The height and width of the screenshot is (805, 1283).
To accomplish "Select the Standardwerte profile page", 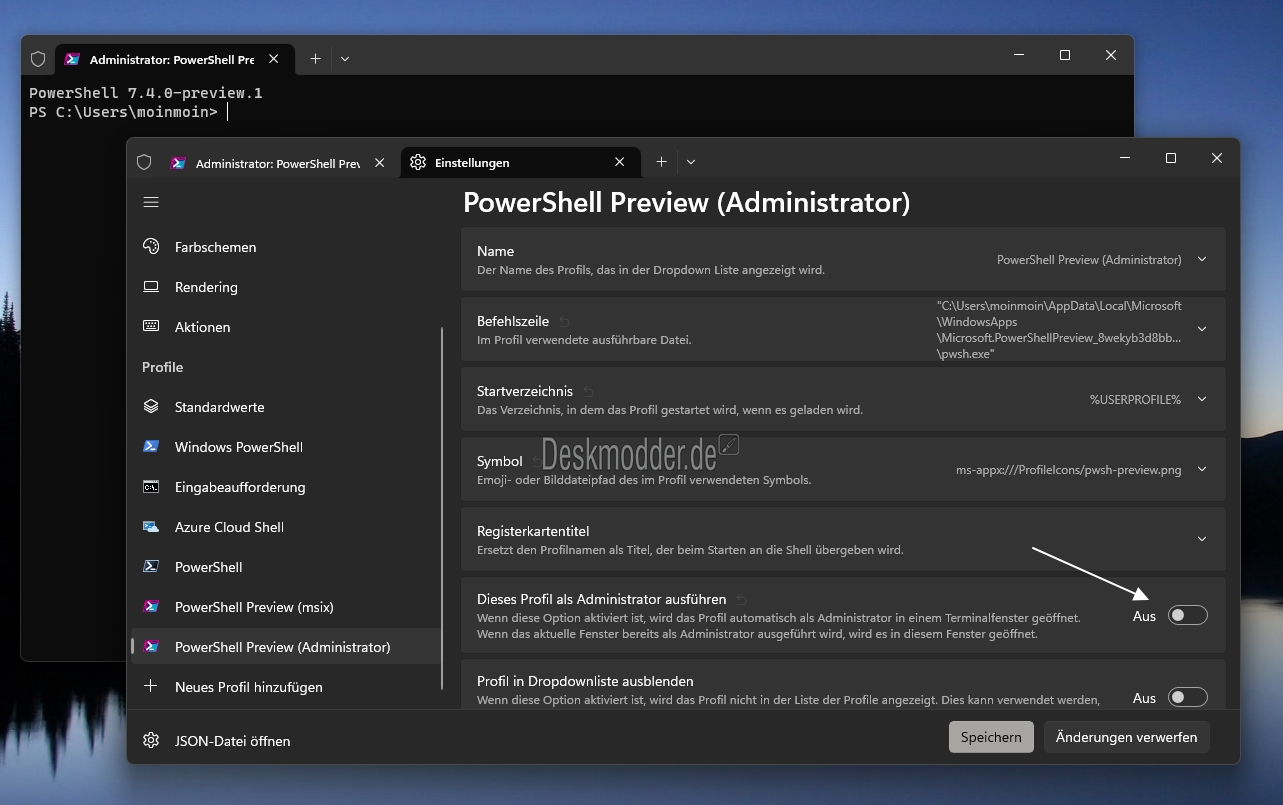I will coord(286,407).
